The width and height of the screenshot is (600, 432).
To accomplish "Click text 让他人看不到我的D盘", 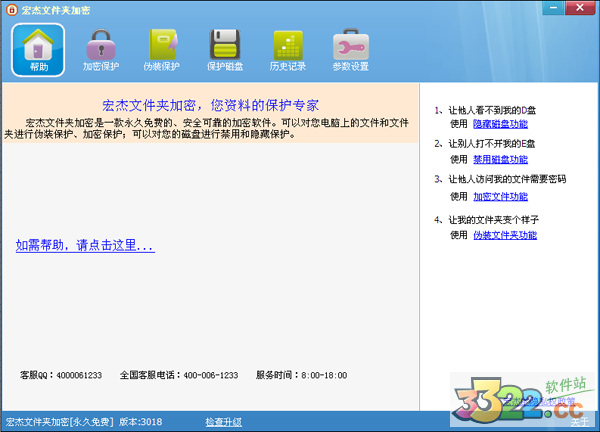I will pyautogui.click(x=492, y=110).
